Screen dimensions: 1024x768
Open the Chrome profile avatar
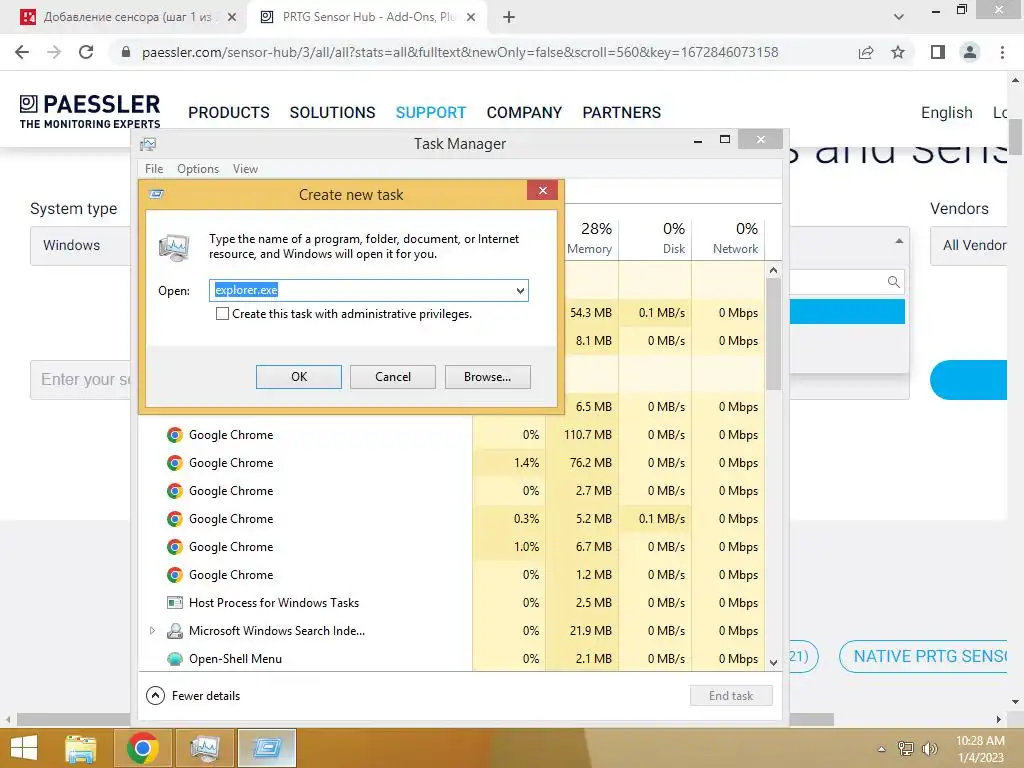pos(970,52)
